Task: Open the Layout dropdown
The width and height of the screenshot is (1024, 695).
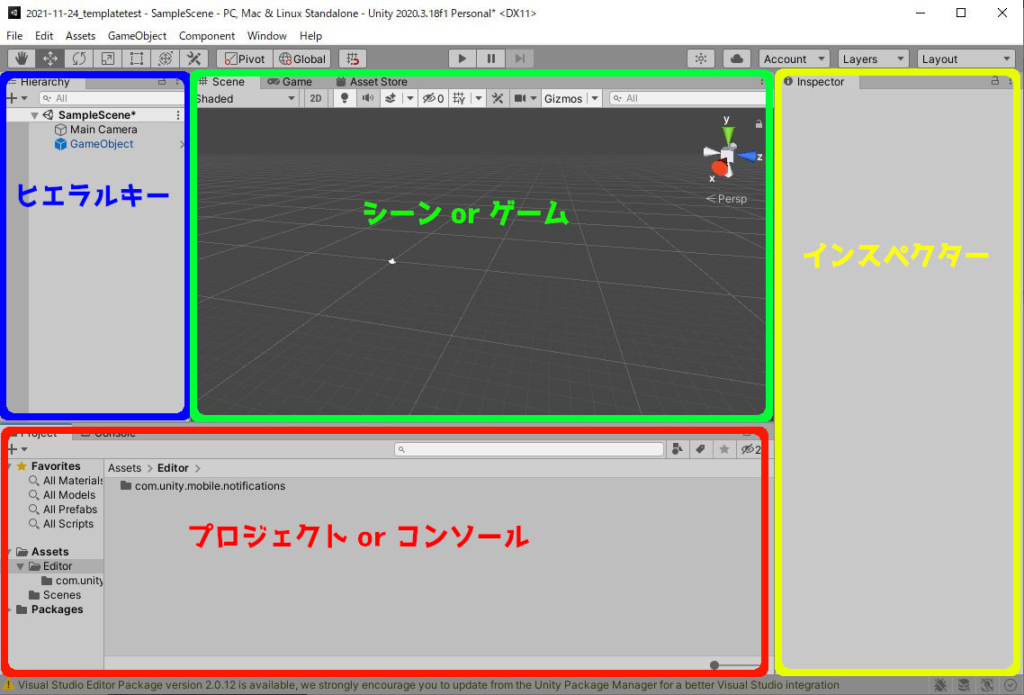Action: click(966, 59)
